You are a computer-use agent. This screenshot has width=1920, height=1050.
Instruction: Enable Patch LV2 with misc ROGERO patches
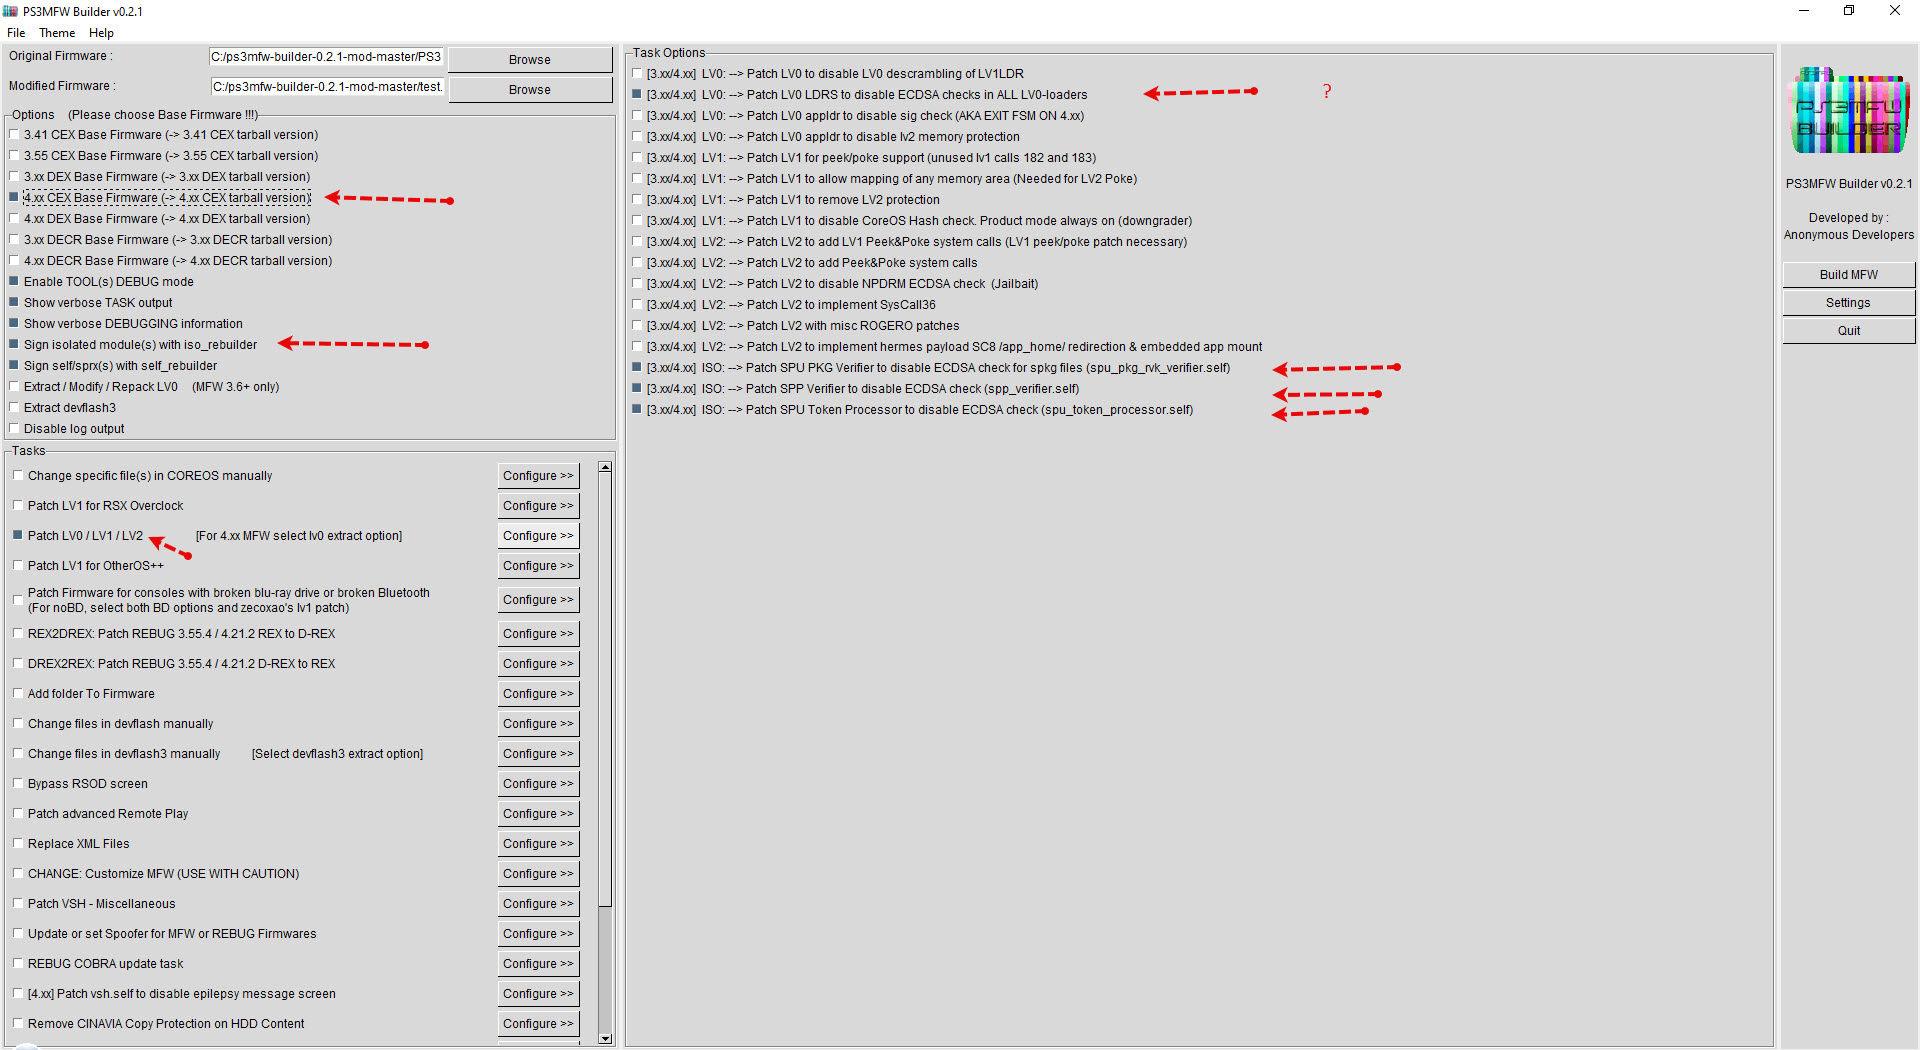coord(637,326)
